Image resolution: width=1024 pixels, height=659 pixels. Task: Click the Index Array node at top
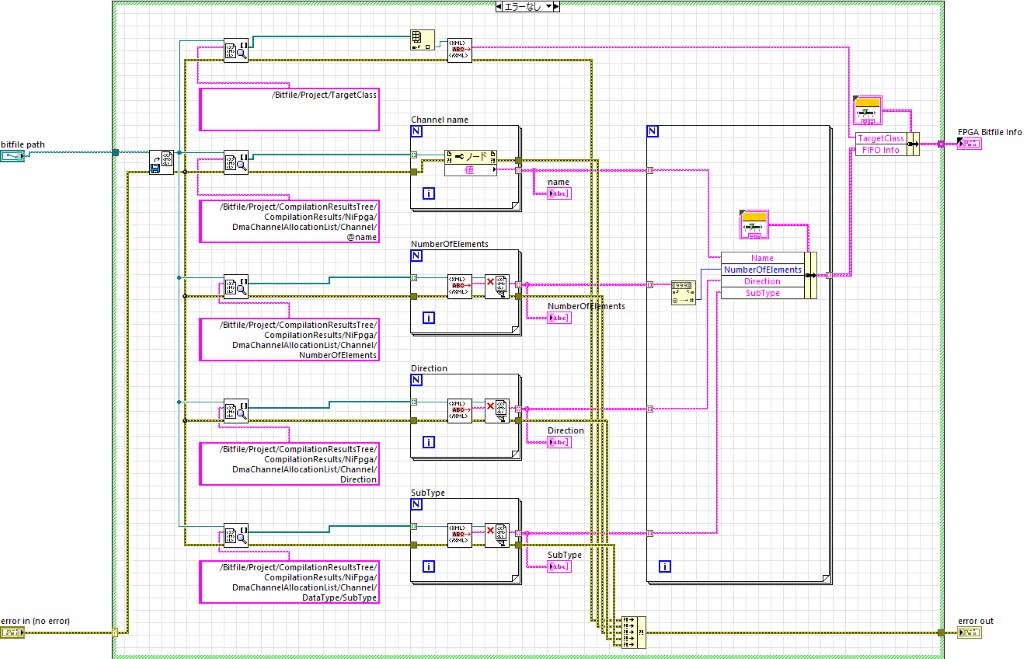[423, 40]
